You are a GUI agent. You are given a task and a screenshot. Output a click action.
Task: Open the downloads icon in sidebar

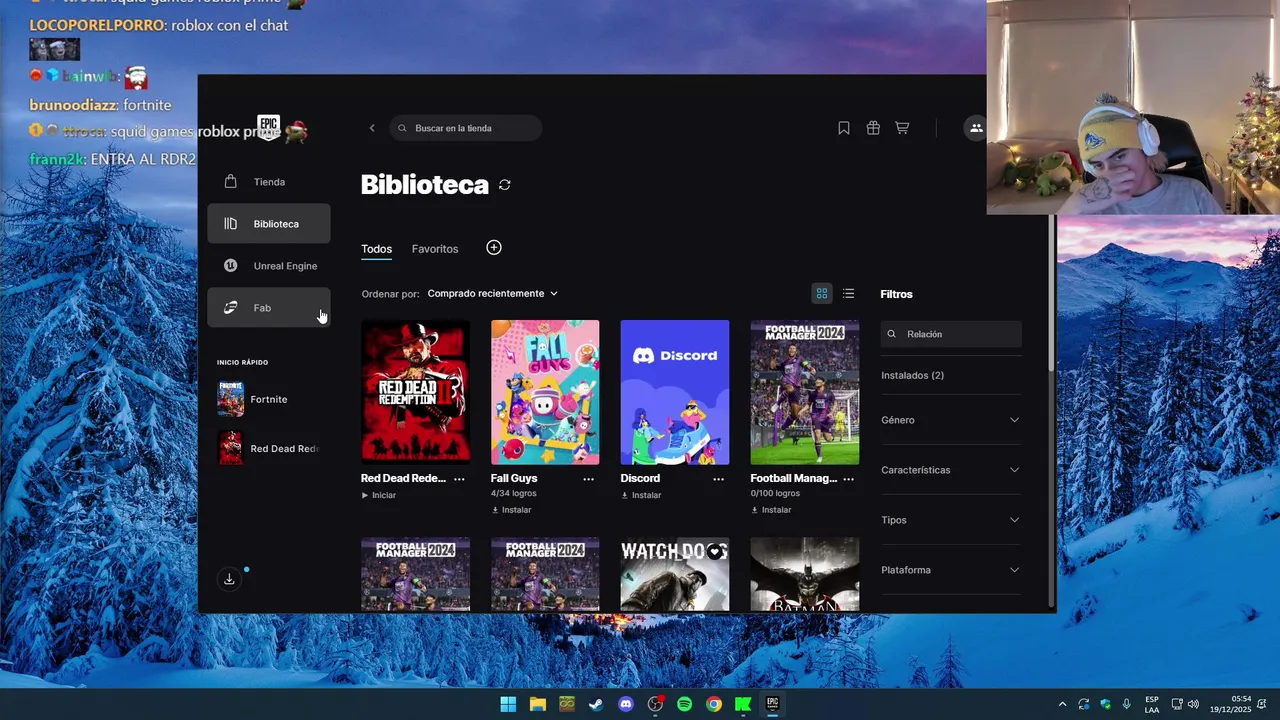[x=229, y=579]
